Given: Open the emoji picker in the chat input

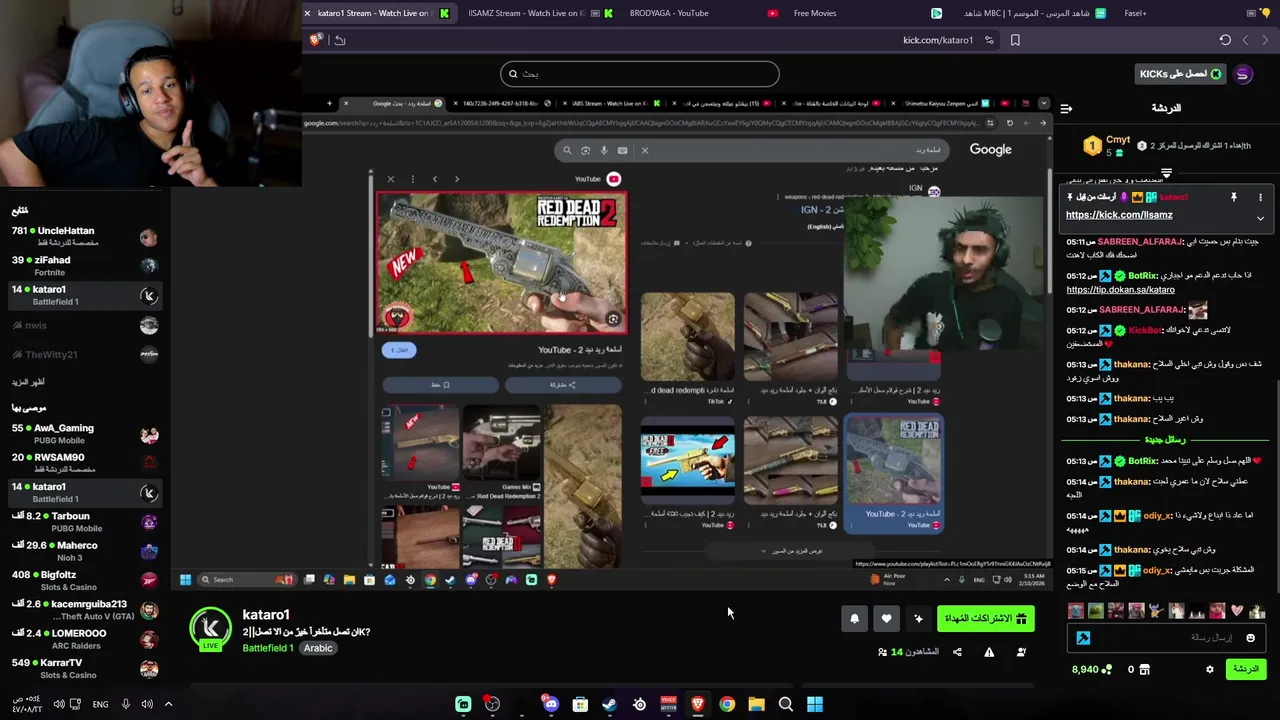Looking at the screenshot, I should tap(1250, 637).
